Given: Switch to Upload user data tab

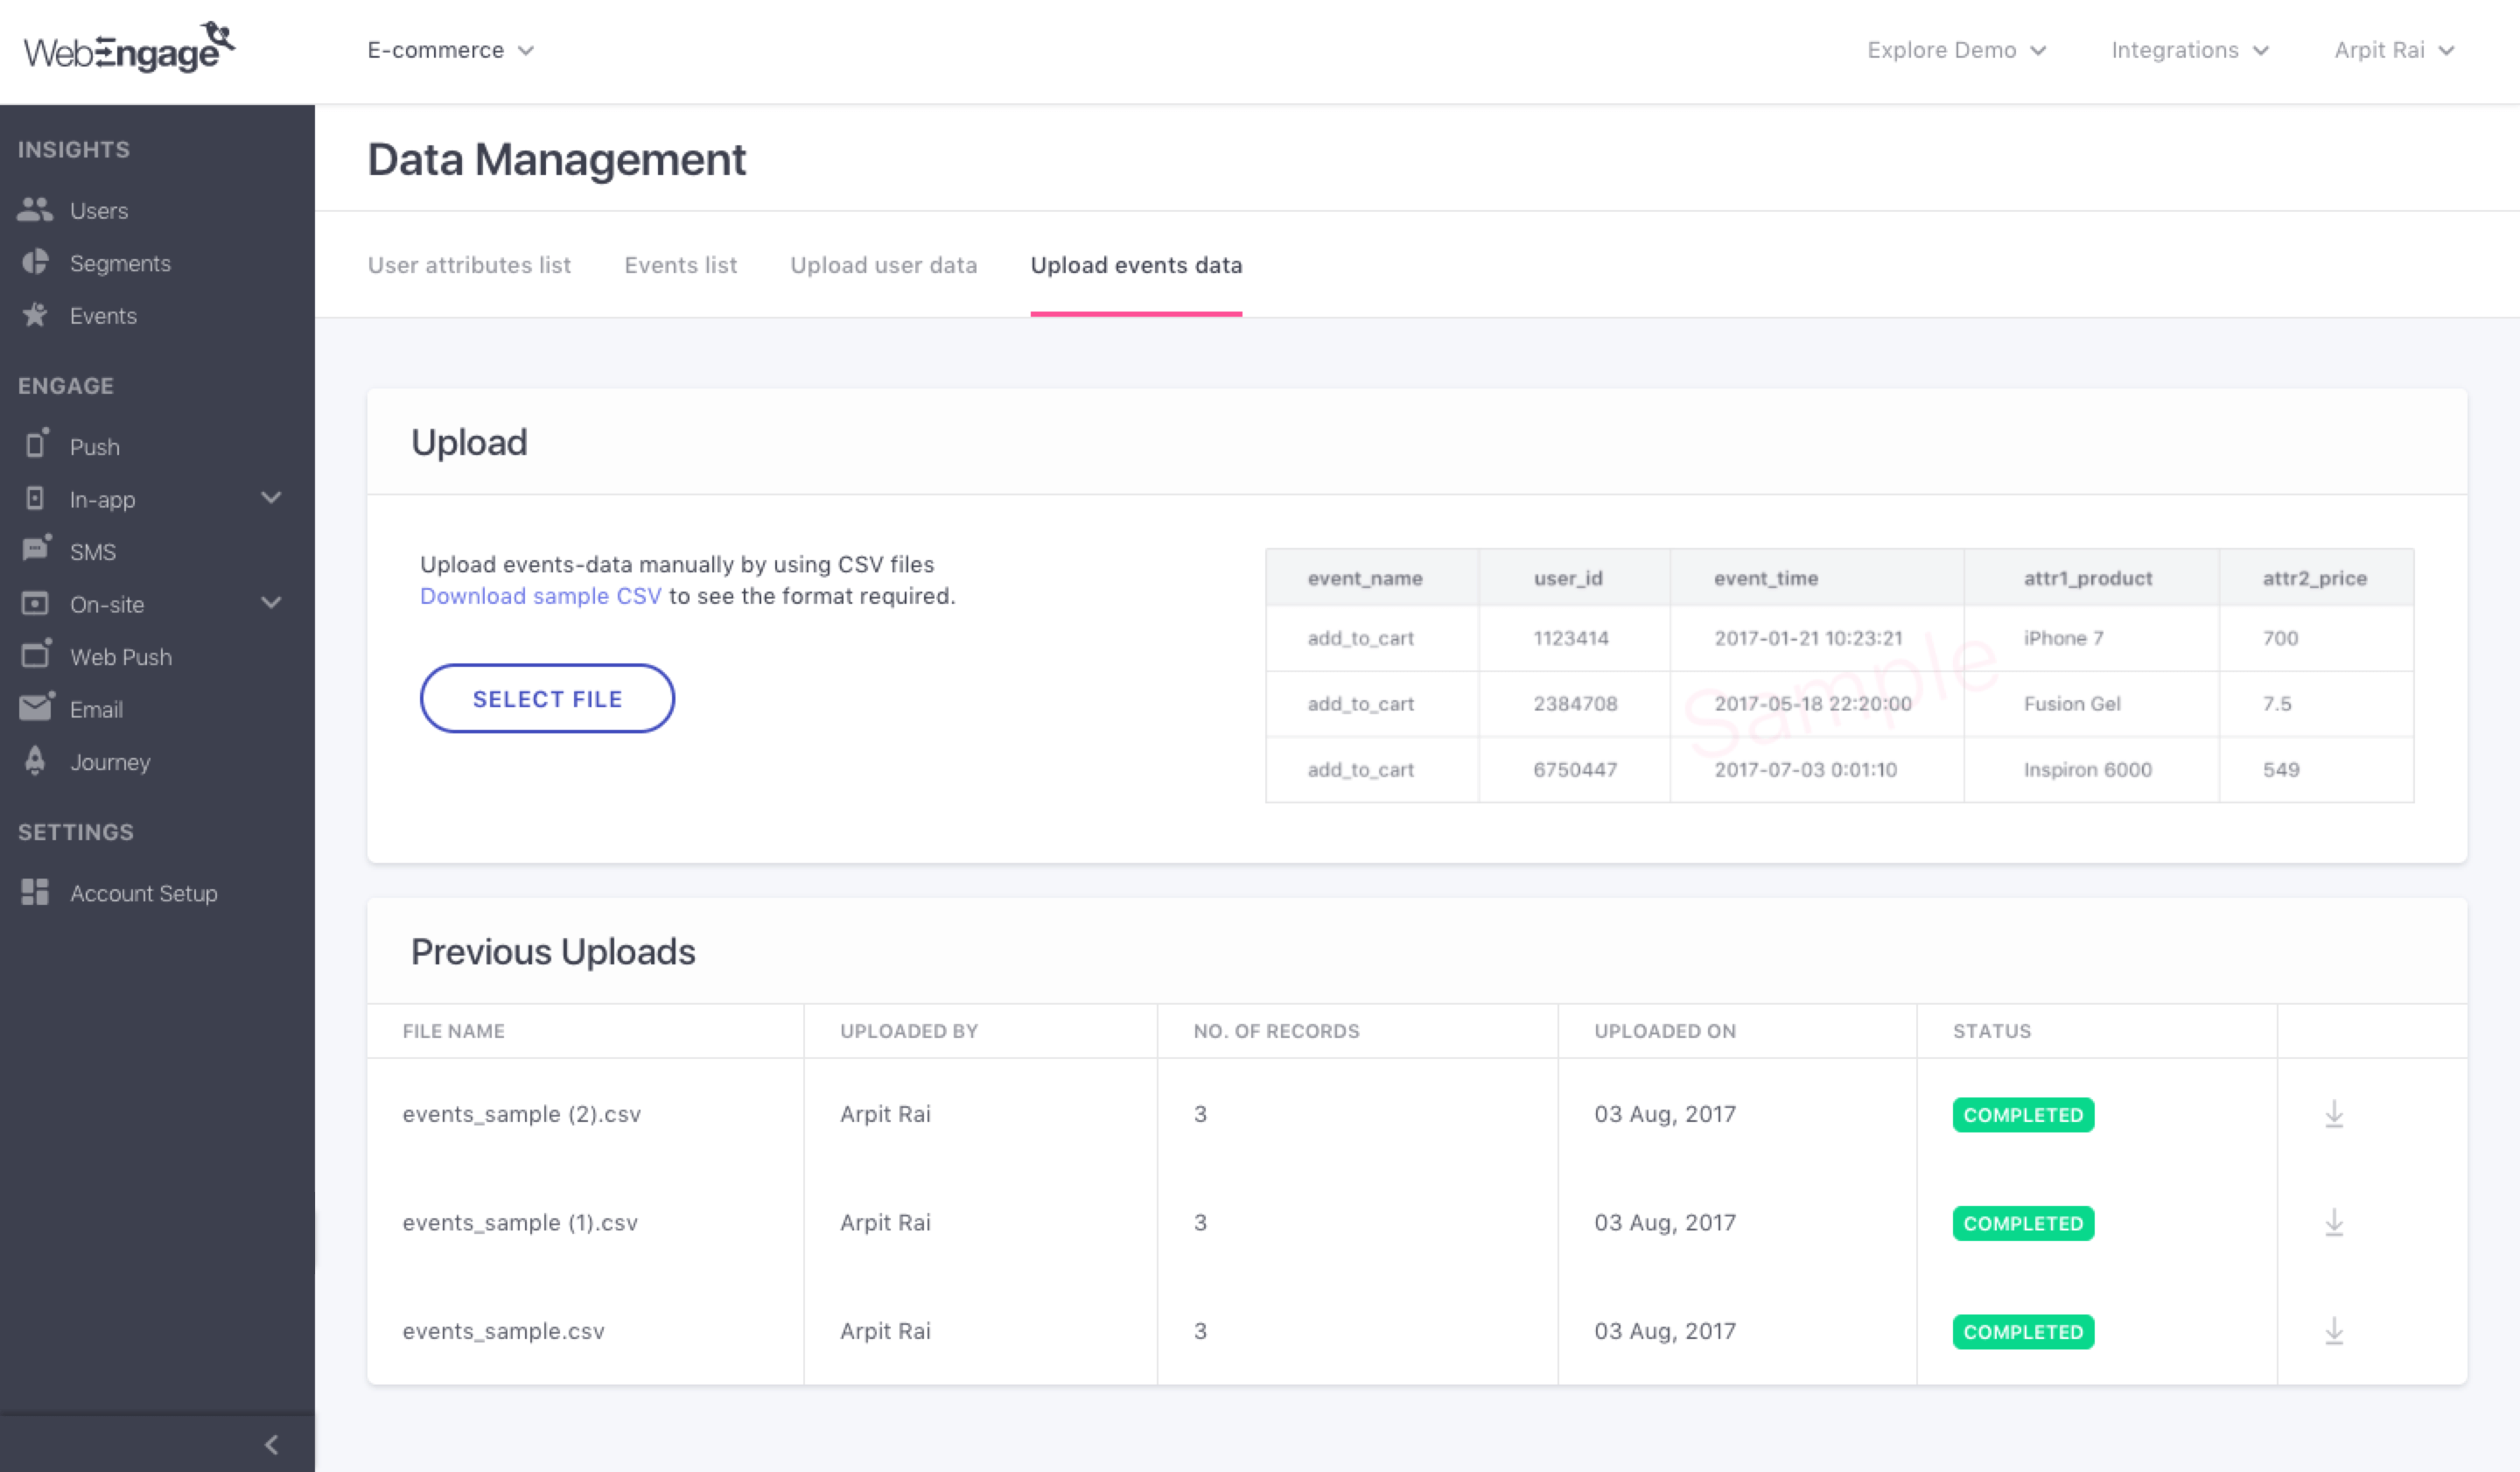Looking at the screenshot, I should click(883, 265).
